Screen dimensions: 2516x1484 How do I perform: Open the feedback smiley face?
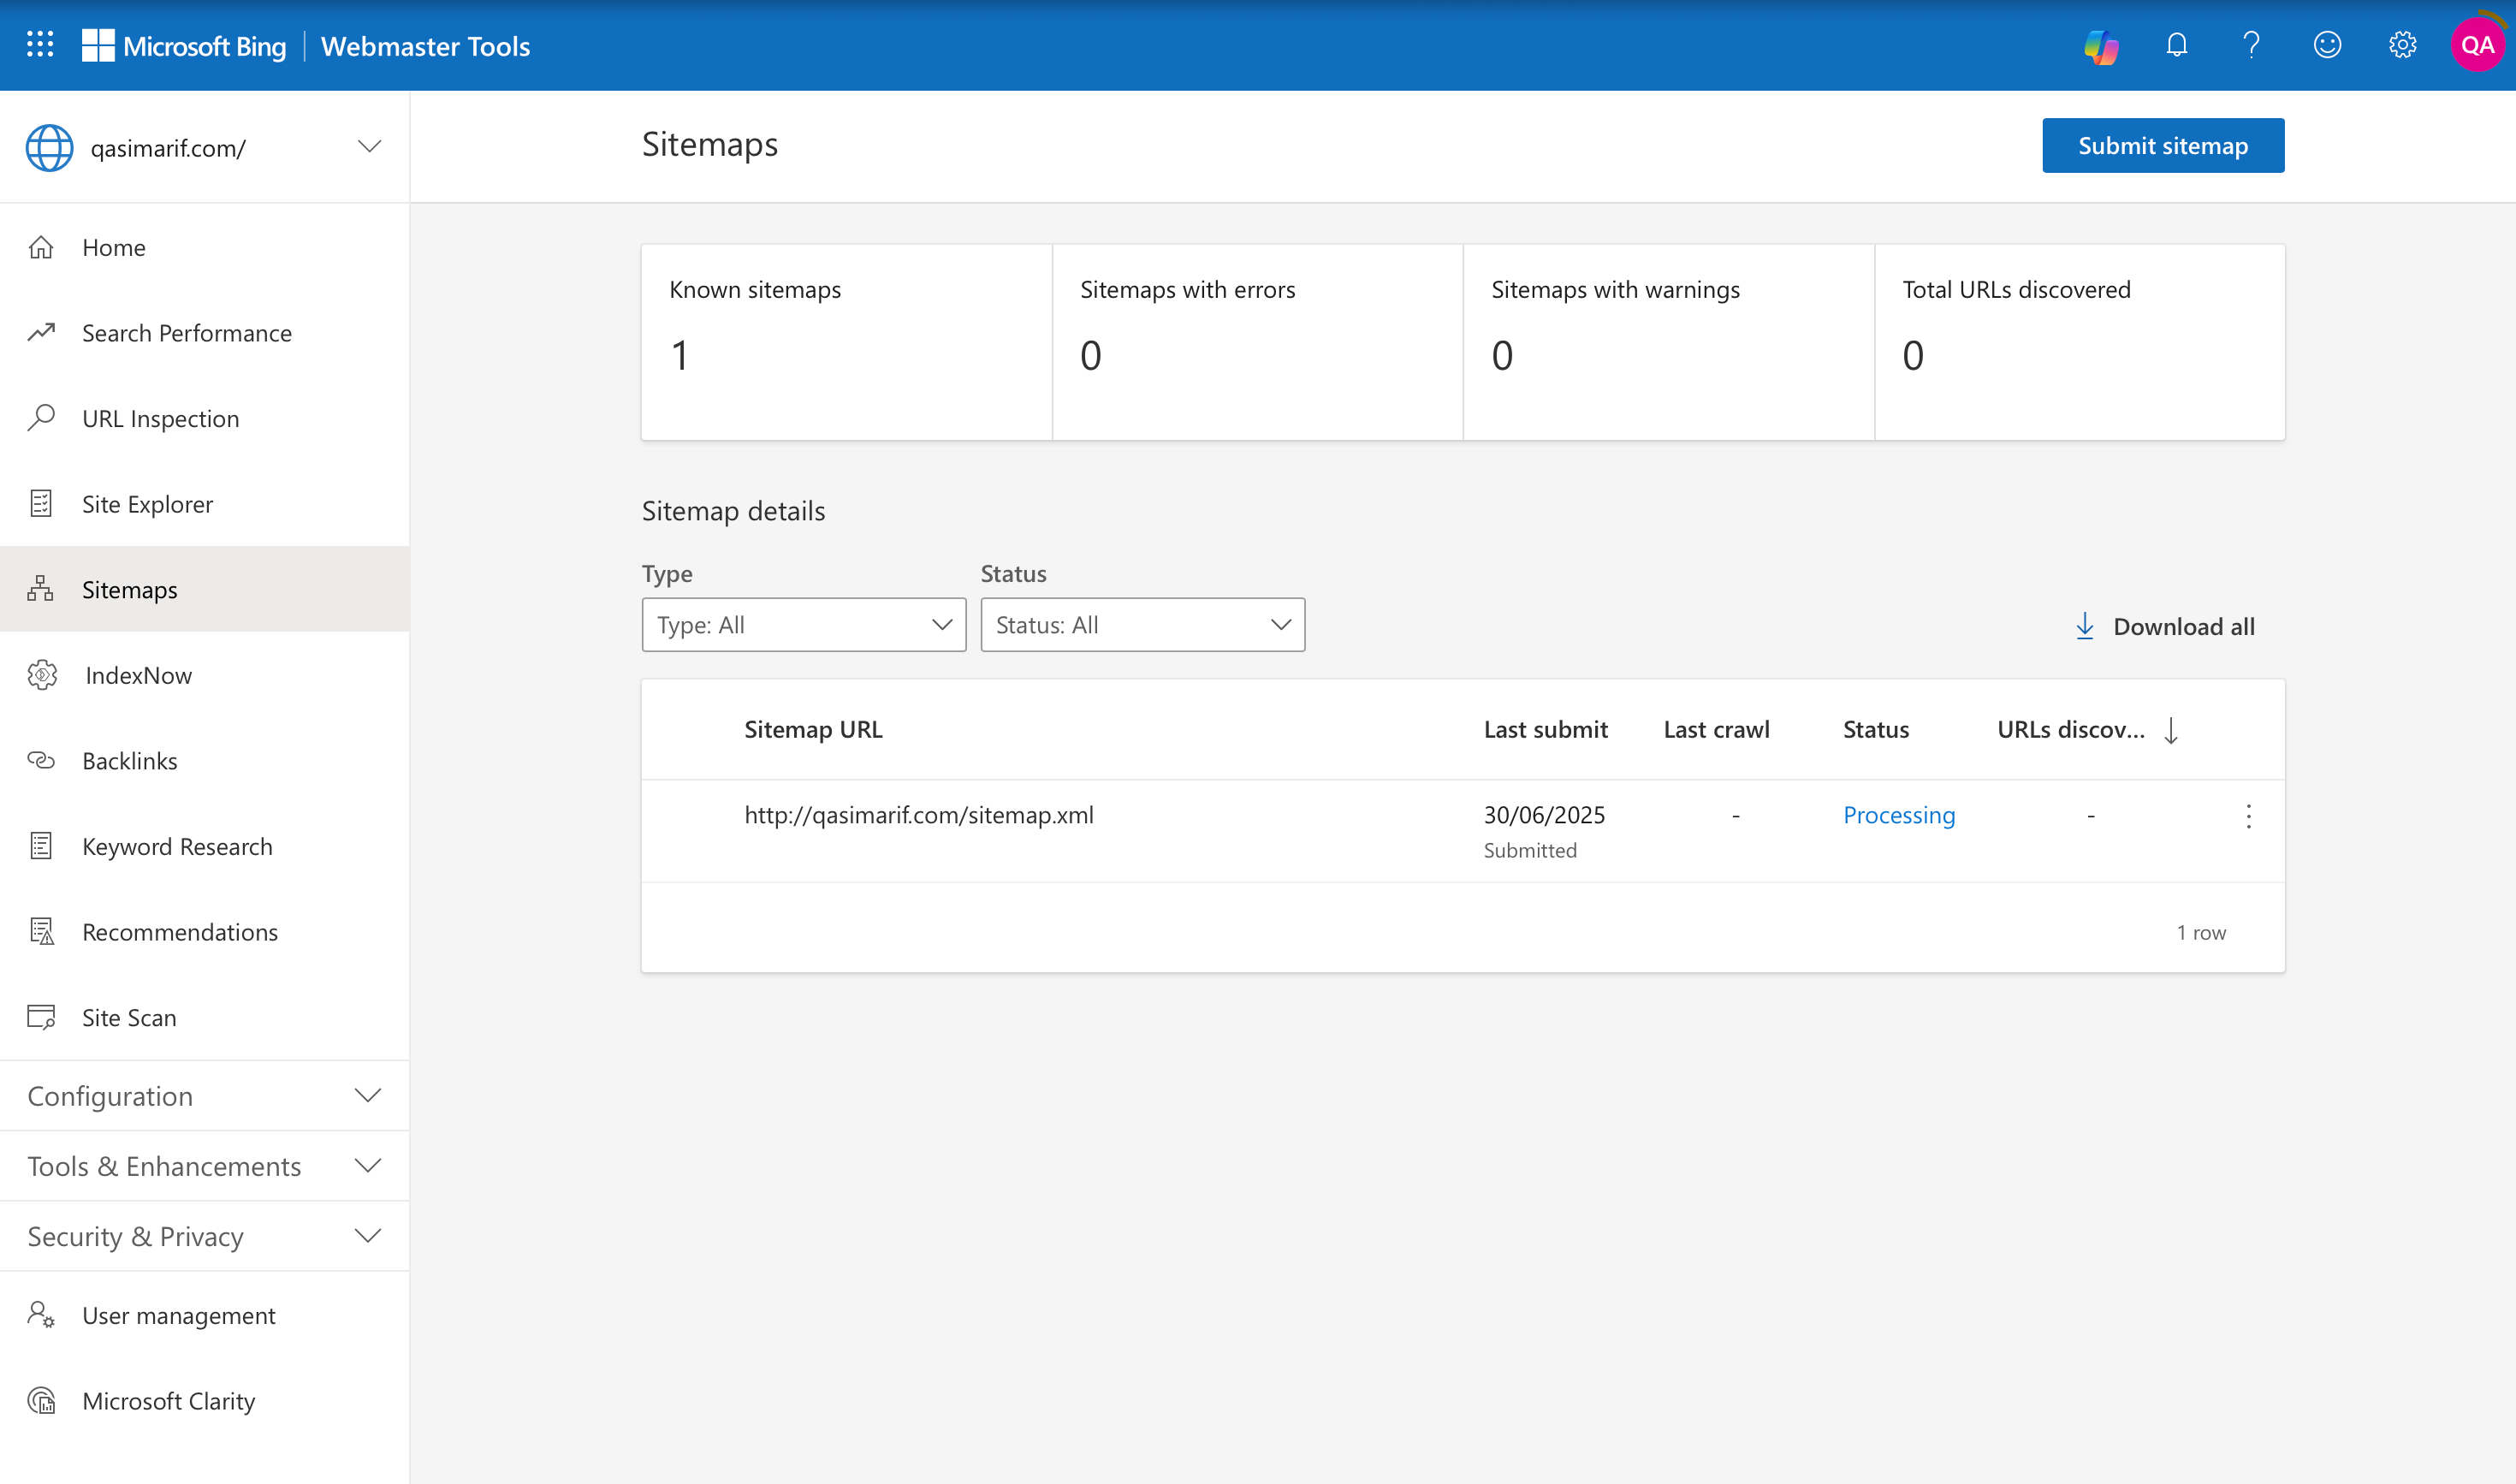[2328, 45]
